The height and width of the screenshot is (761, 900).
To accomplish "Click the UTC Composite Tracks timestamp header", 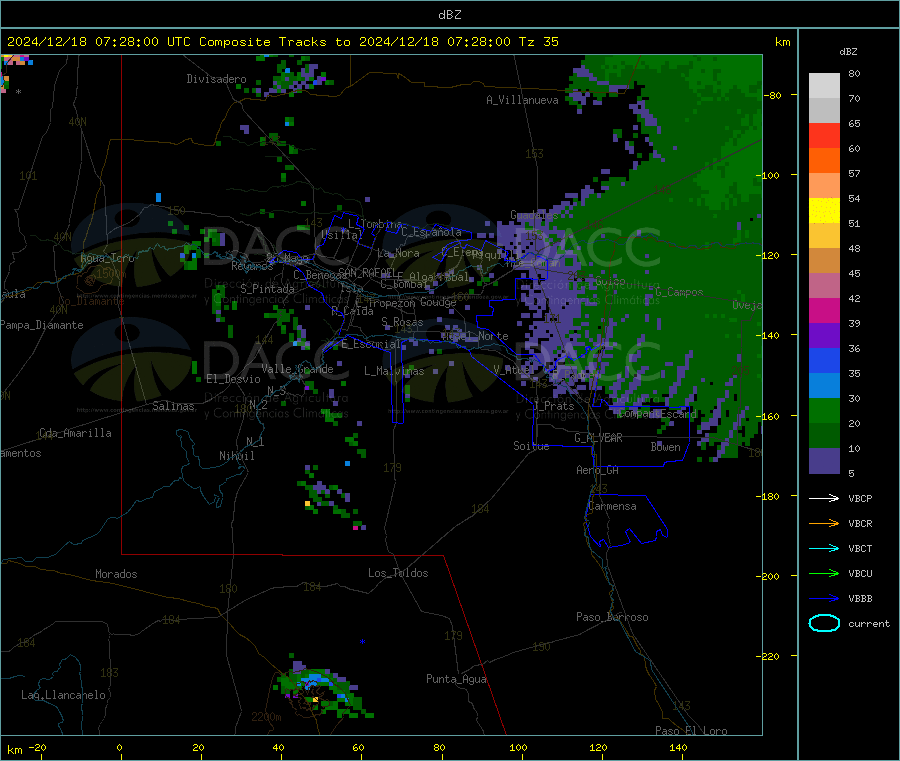I will click(x=283, y=42).
